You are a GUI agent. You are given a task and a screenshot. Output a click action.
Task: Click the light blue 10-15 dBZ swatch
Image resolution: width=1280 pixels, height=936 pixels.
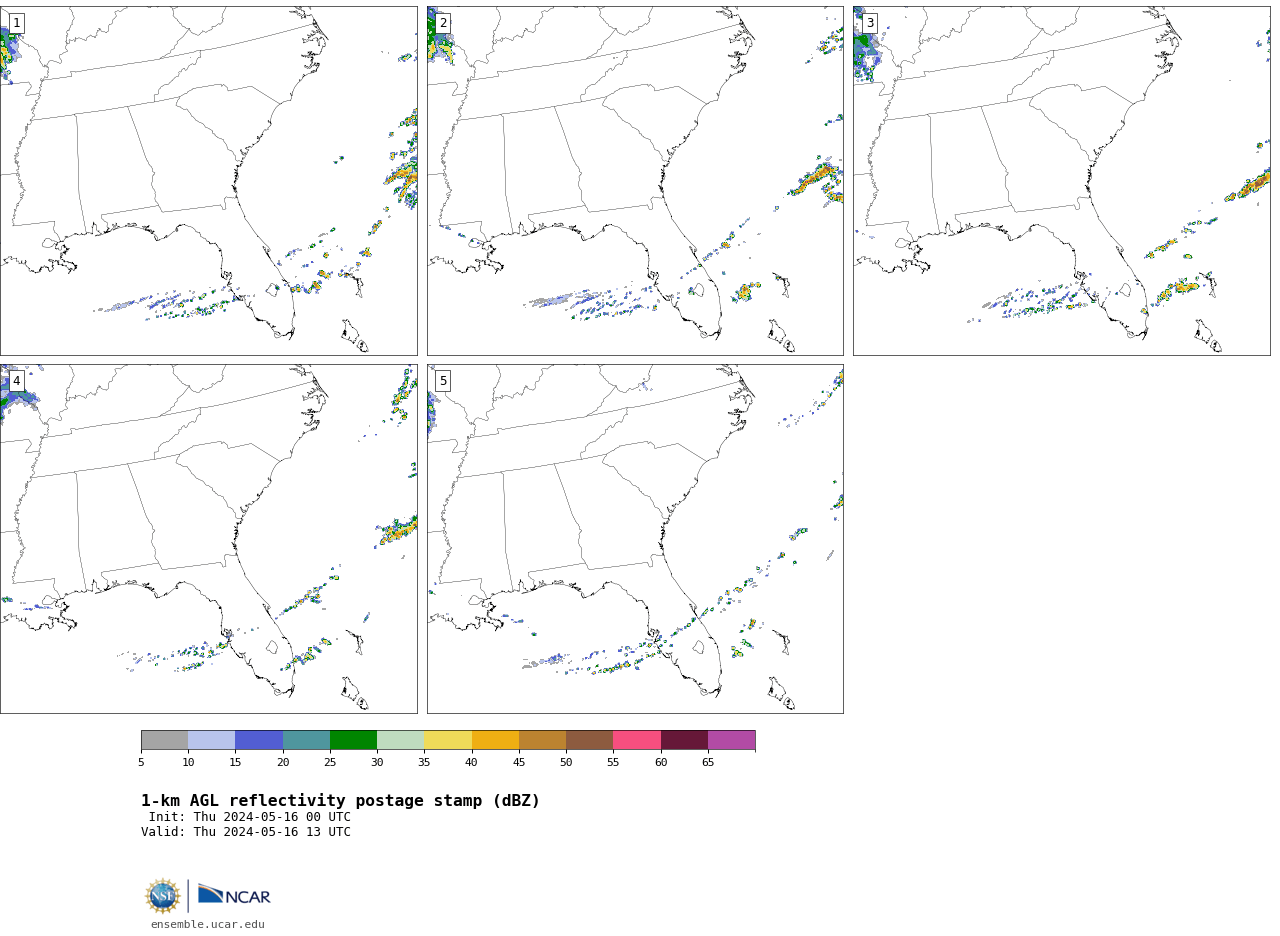pyautogui.click(x=212, y=740)
